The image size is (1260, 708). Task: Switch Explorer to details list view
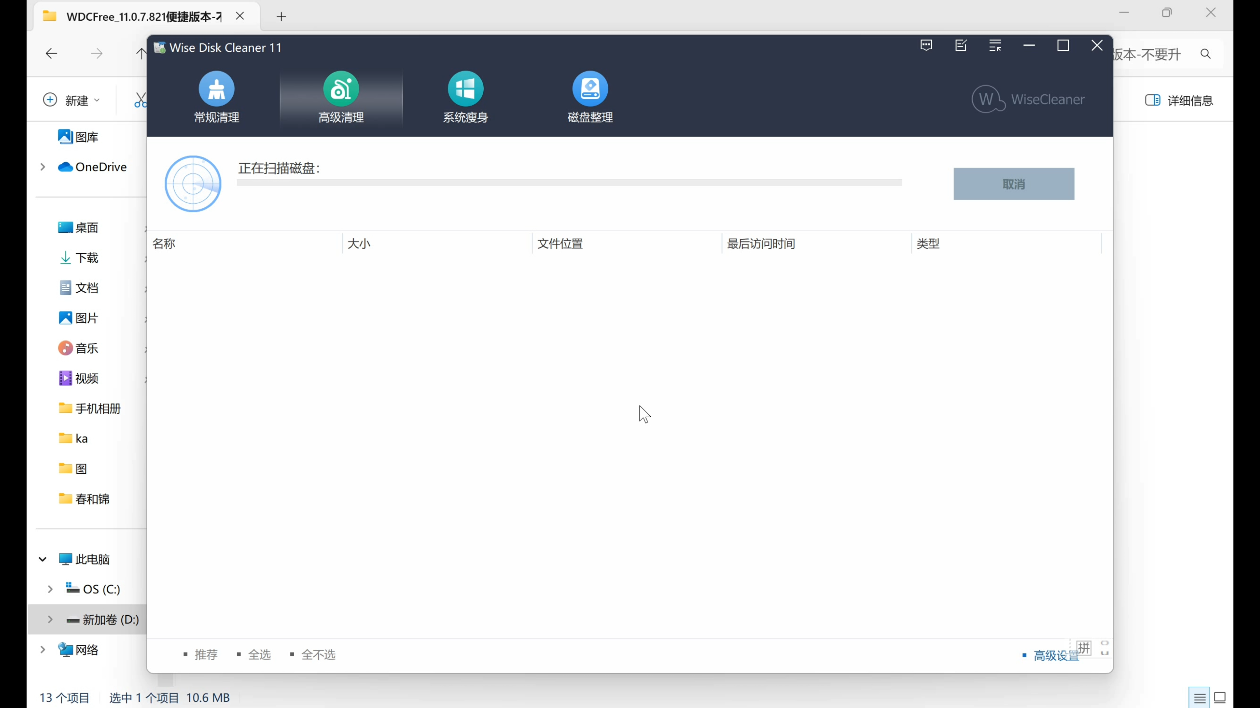pyautogui.click(x=1199, y=697)
